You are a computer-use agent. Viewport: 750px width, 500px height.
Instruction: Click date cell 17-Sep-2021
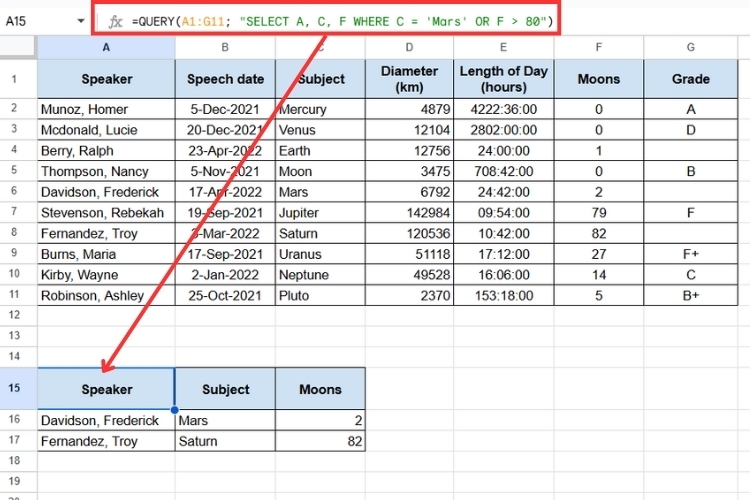click(x=225, y=254)
